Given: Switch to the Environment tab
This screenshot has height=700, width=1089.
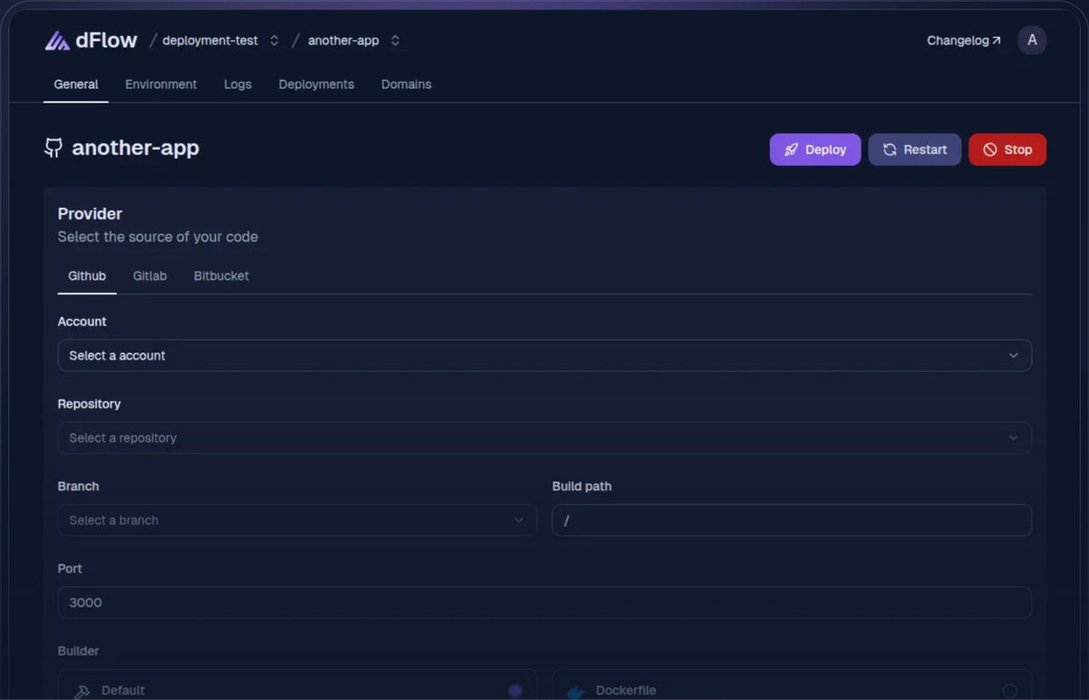Looking at the screenshot, I should point(160,84).
